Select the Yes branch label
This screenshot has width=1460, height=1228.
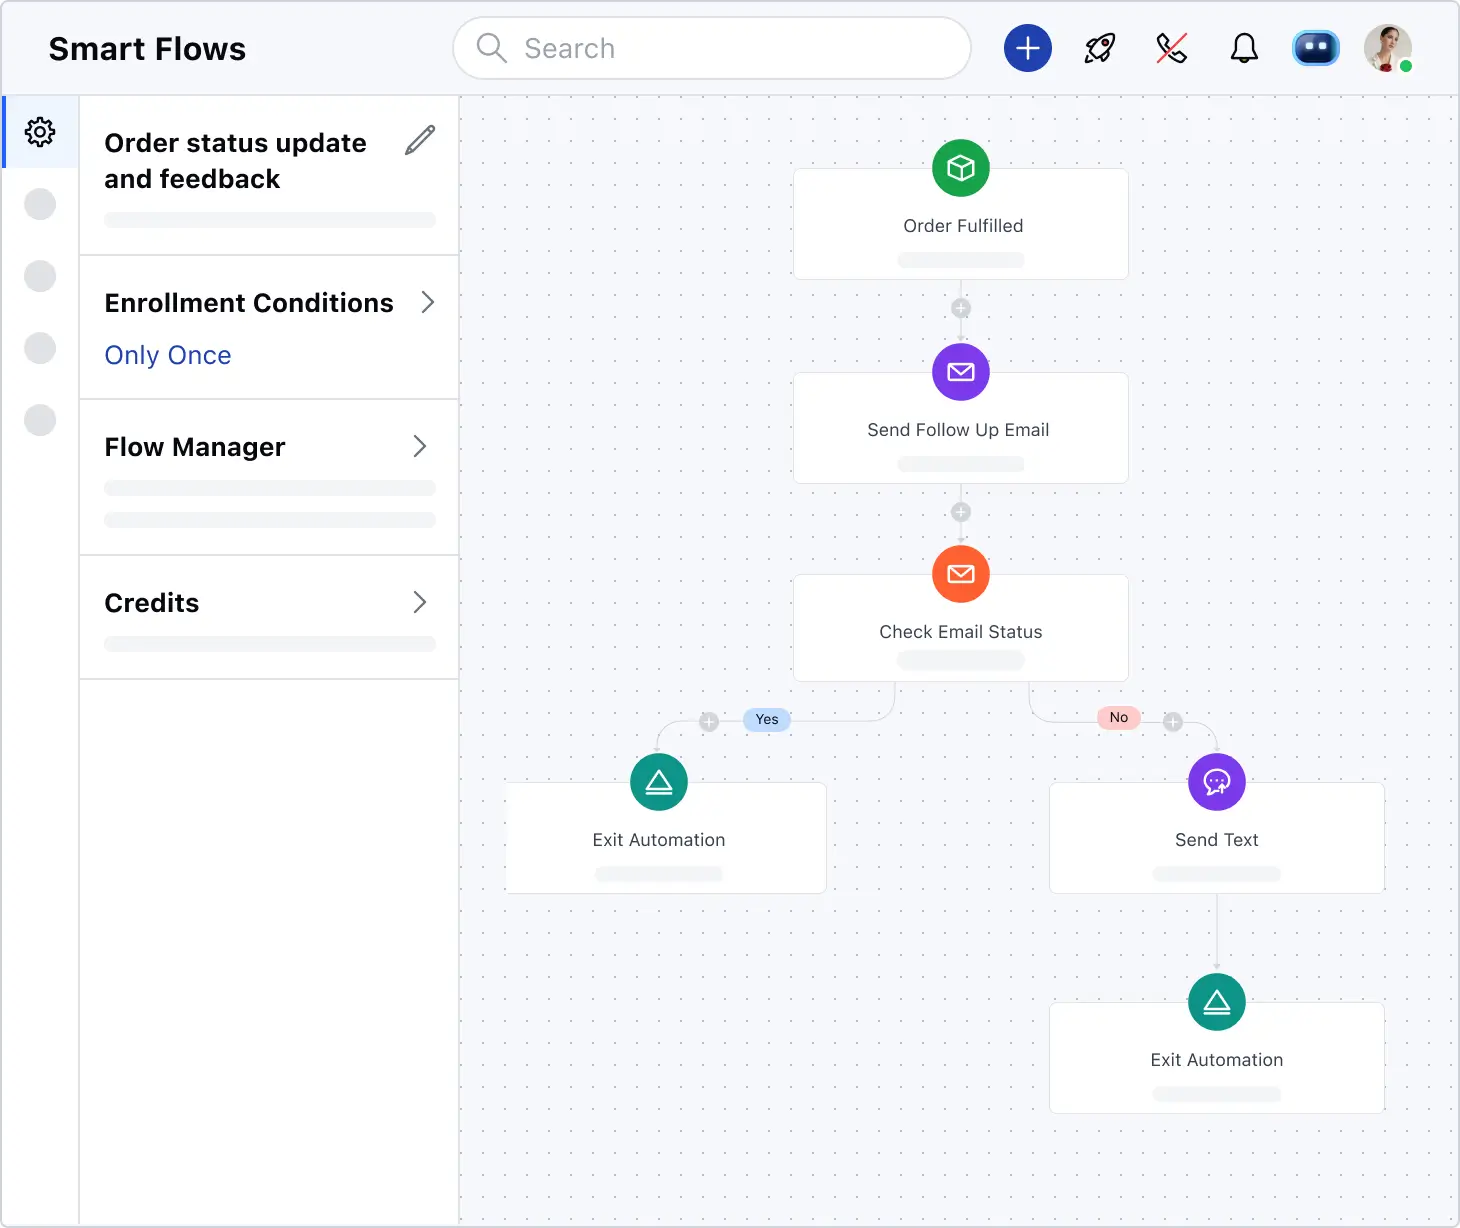click(767, 719)
